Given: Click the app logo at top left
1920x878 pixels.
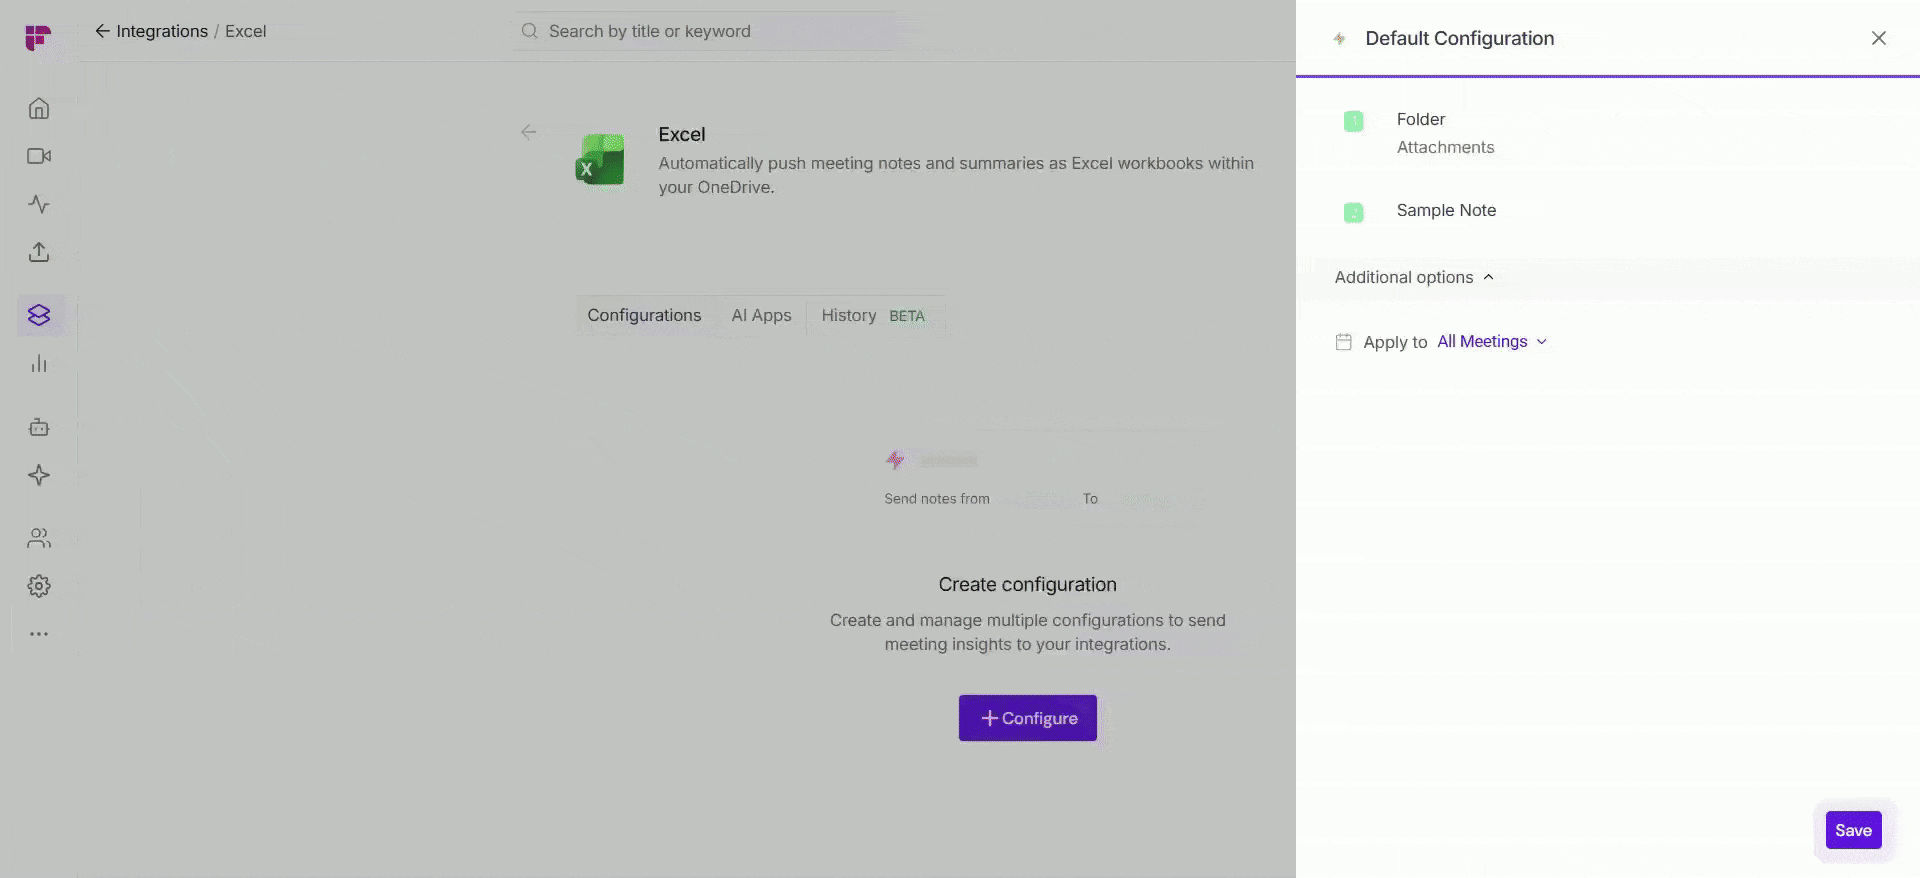Looking at the screenshot, I should click(38, 38).
